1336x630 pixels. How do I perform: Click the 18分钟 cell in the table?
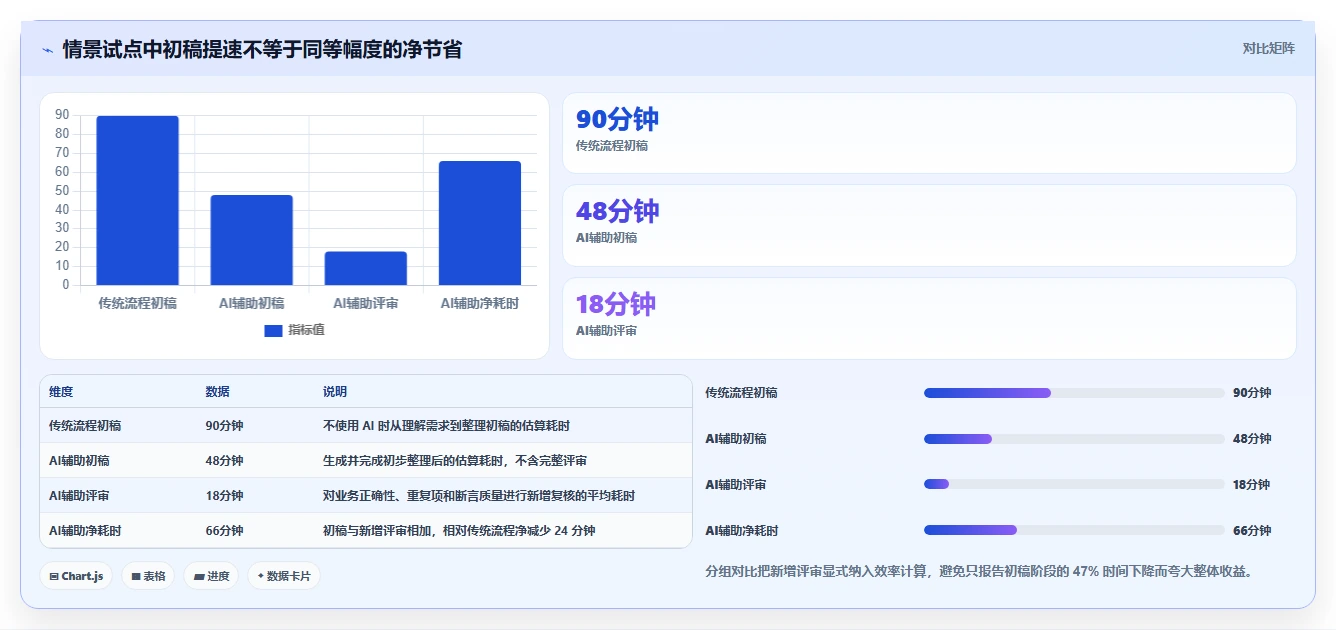coord(224,496)
